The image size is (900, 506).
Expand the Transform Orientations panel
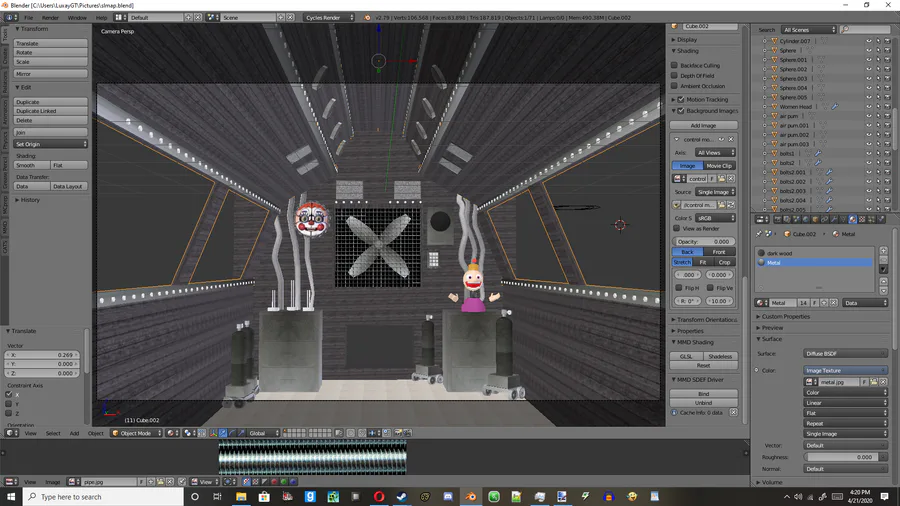pos(705,320)
